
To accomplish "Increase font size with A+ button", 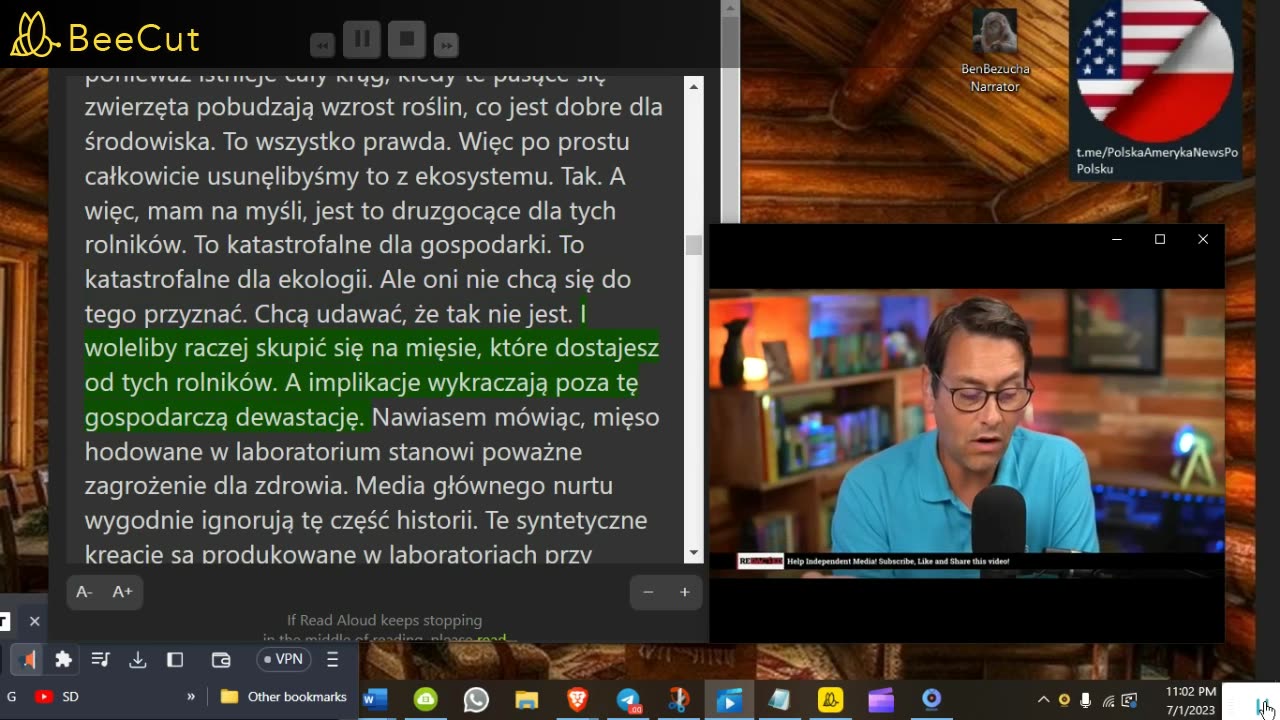I will (x=122, y=592).
